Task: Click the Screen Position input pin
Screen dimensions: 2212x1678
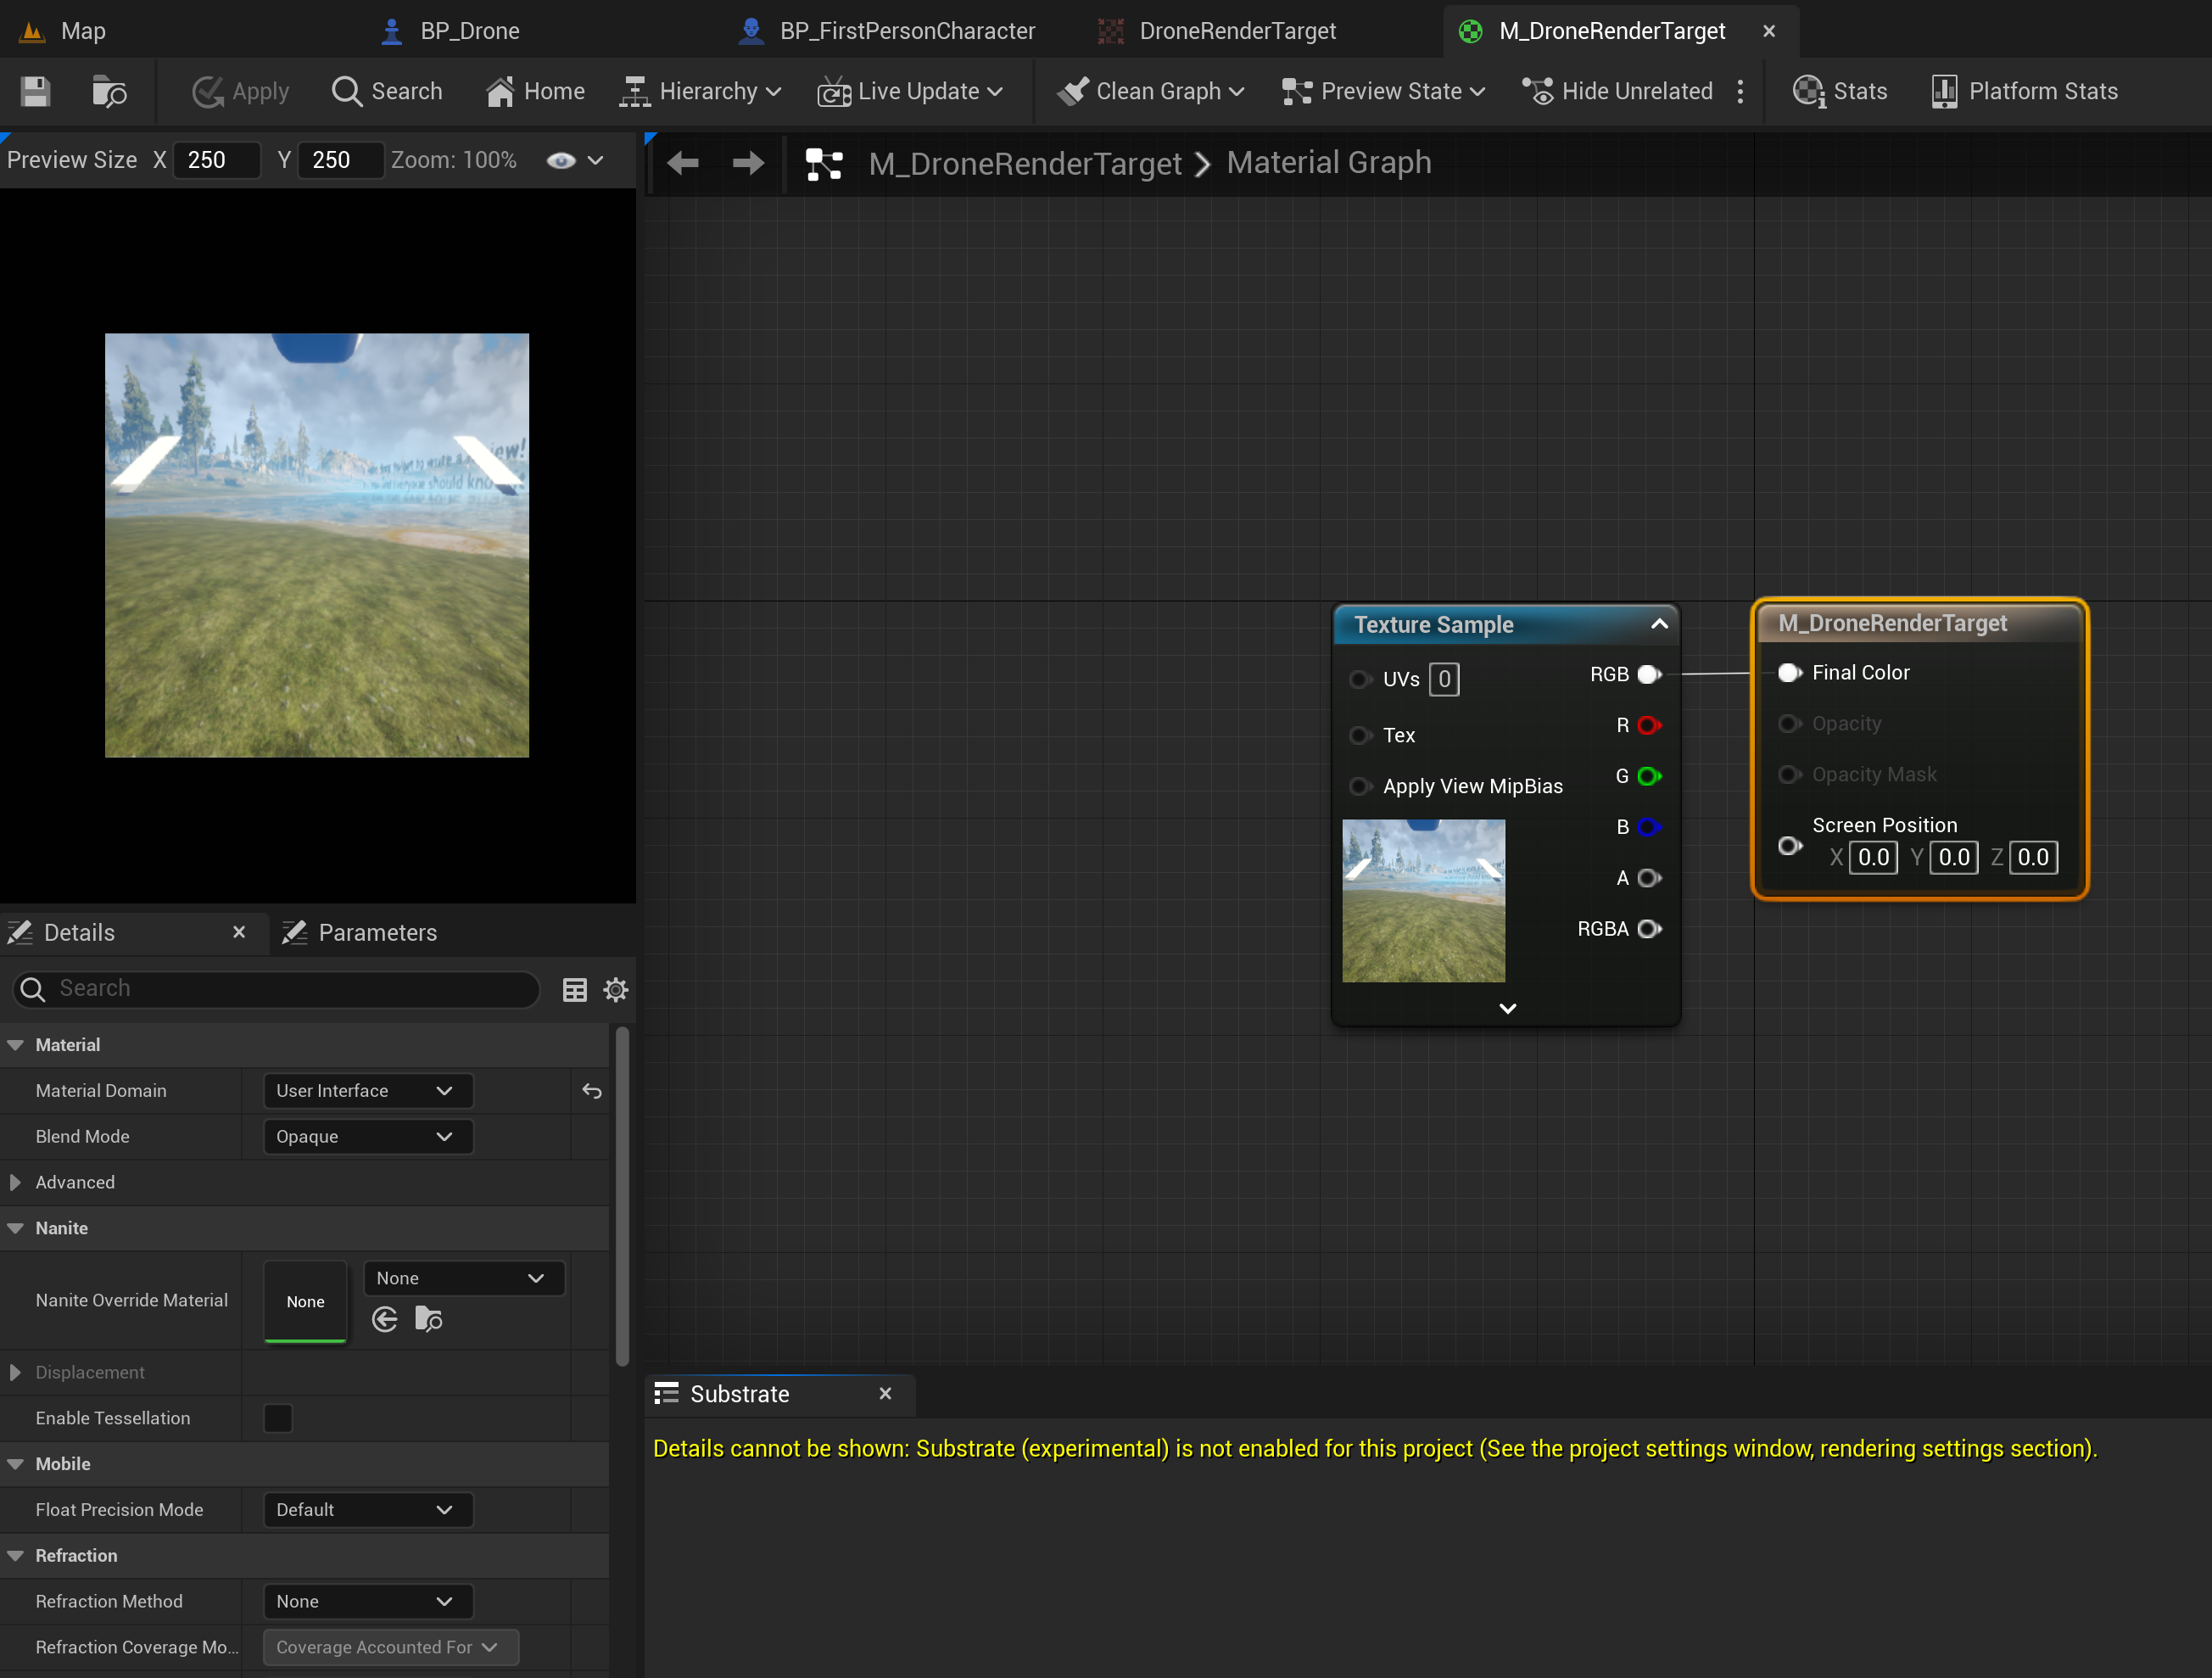Action: point(1790,846)
